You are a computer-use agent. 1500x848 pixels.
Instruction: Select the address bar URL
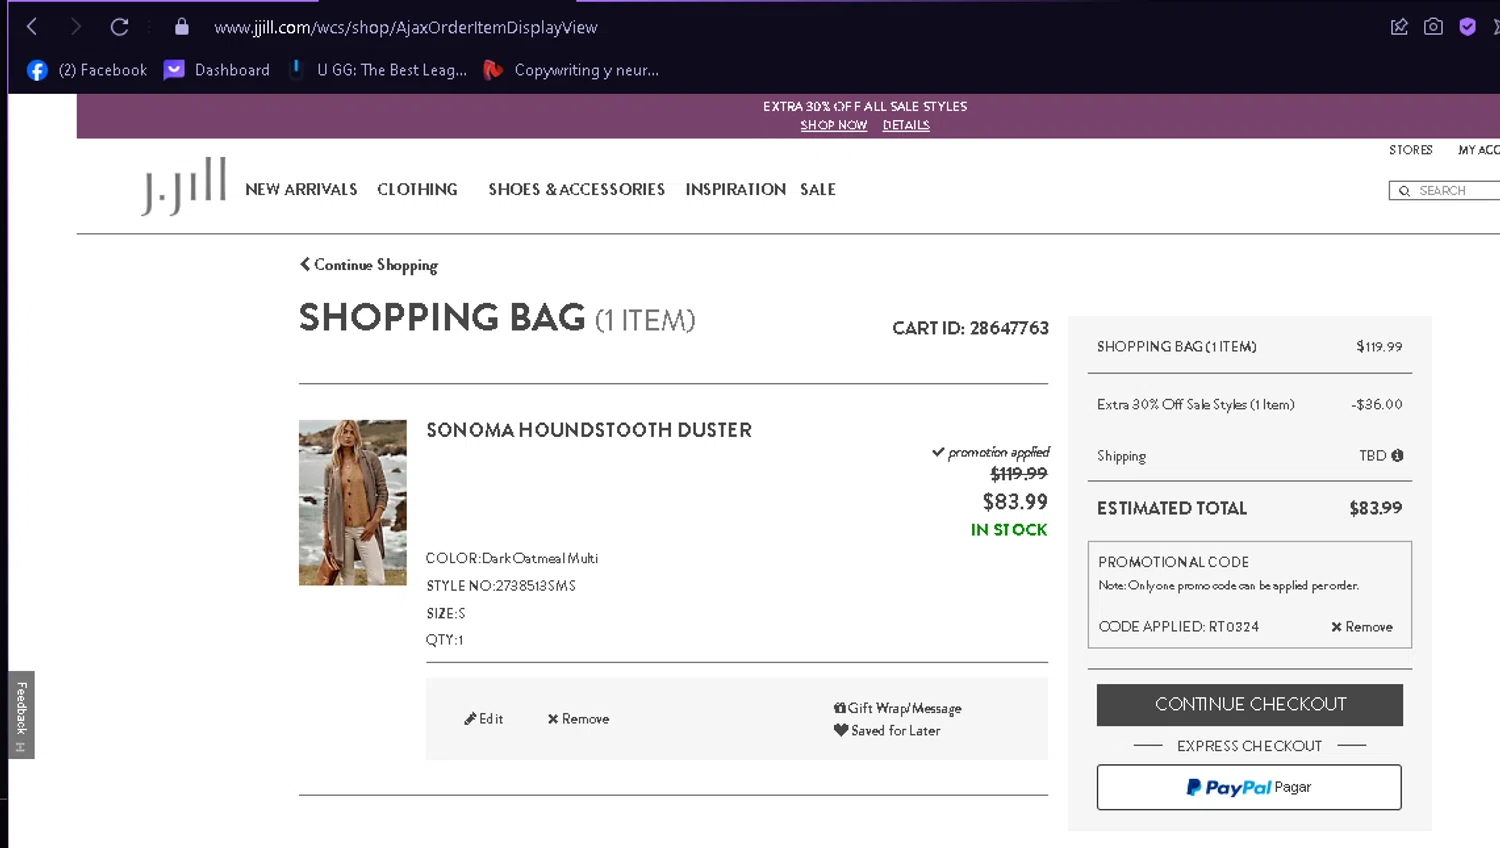click(405, 28)
